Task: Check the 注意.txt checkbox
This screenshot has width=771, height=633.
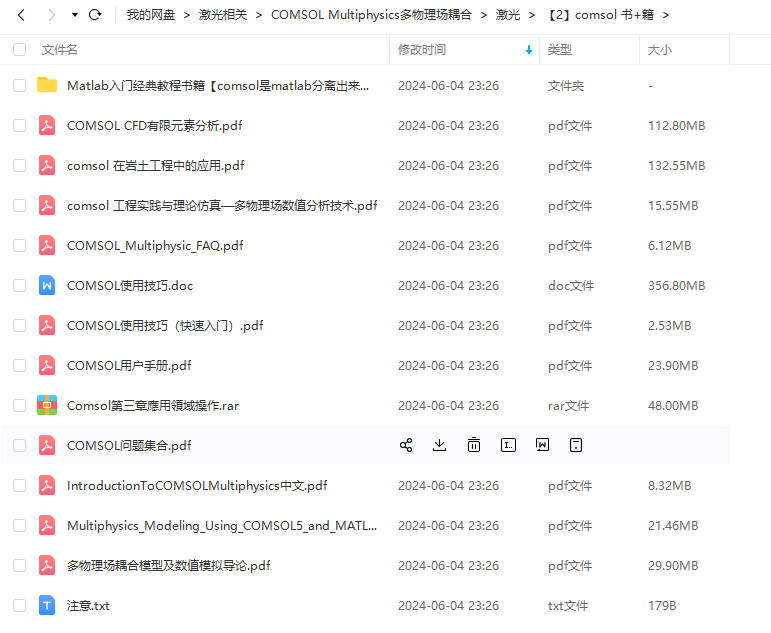Action: click(20, 605)
